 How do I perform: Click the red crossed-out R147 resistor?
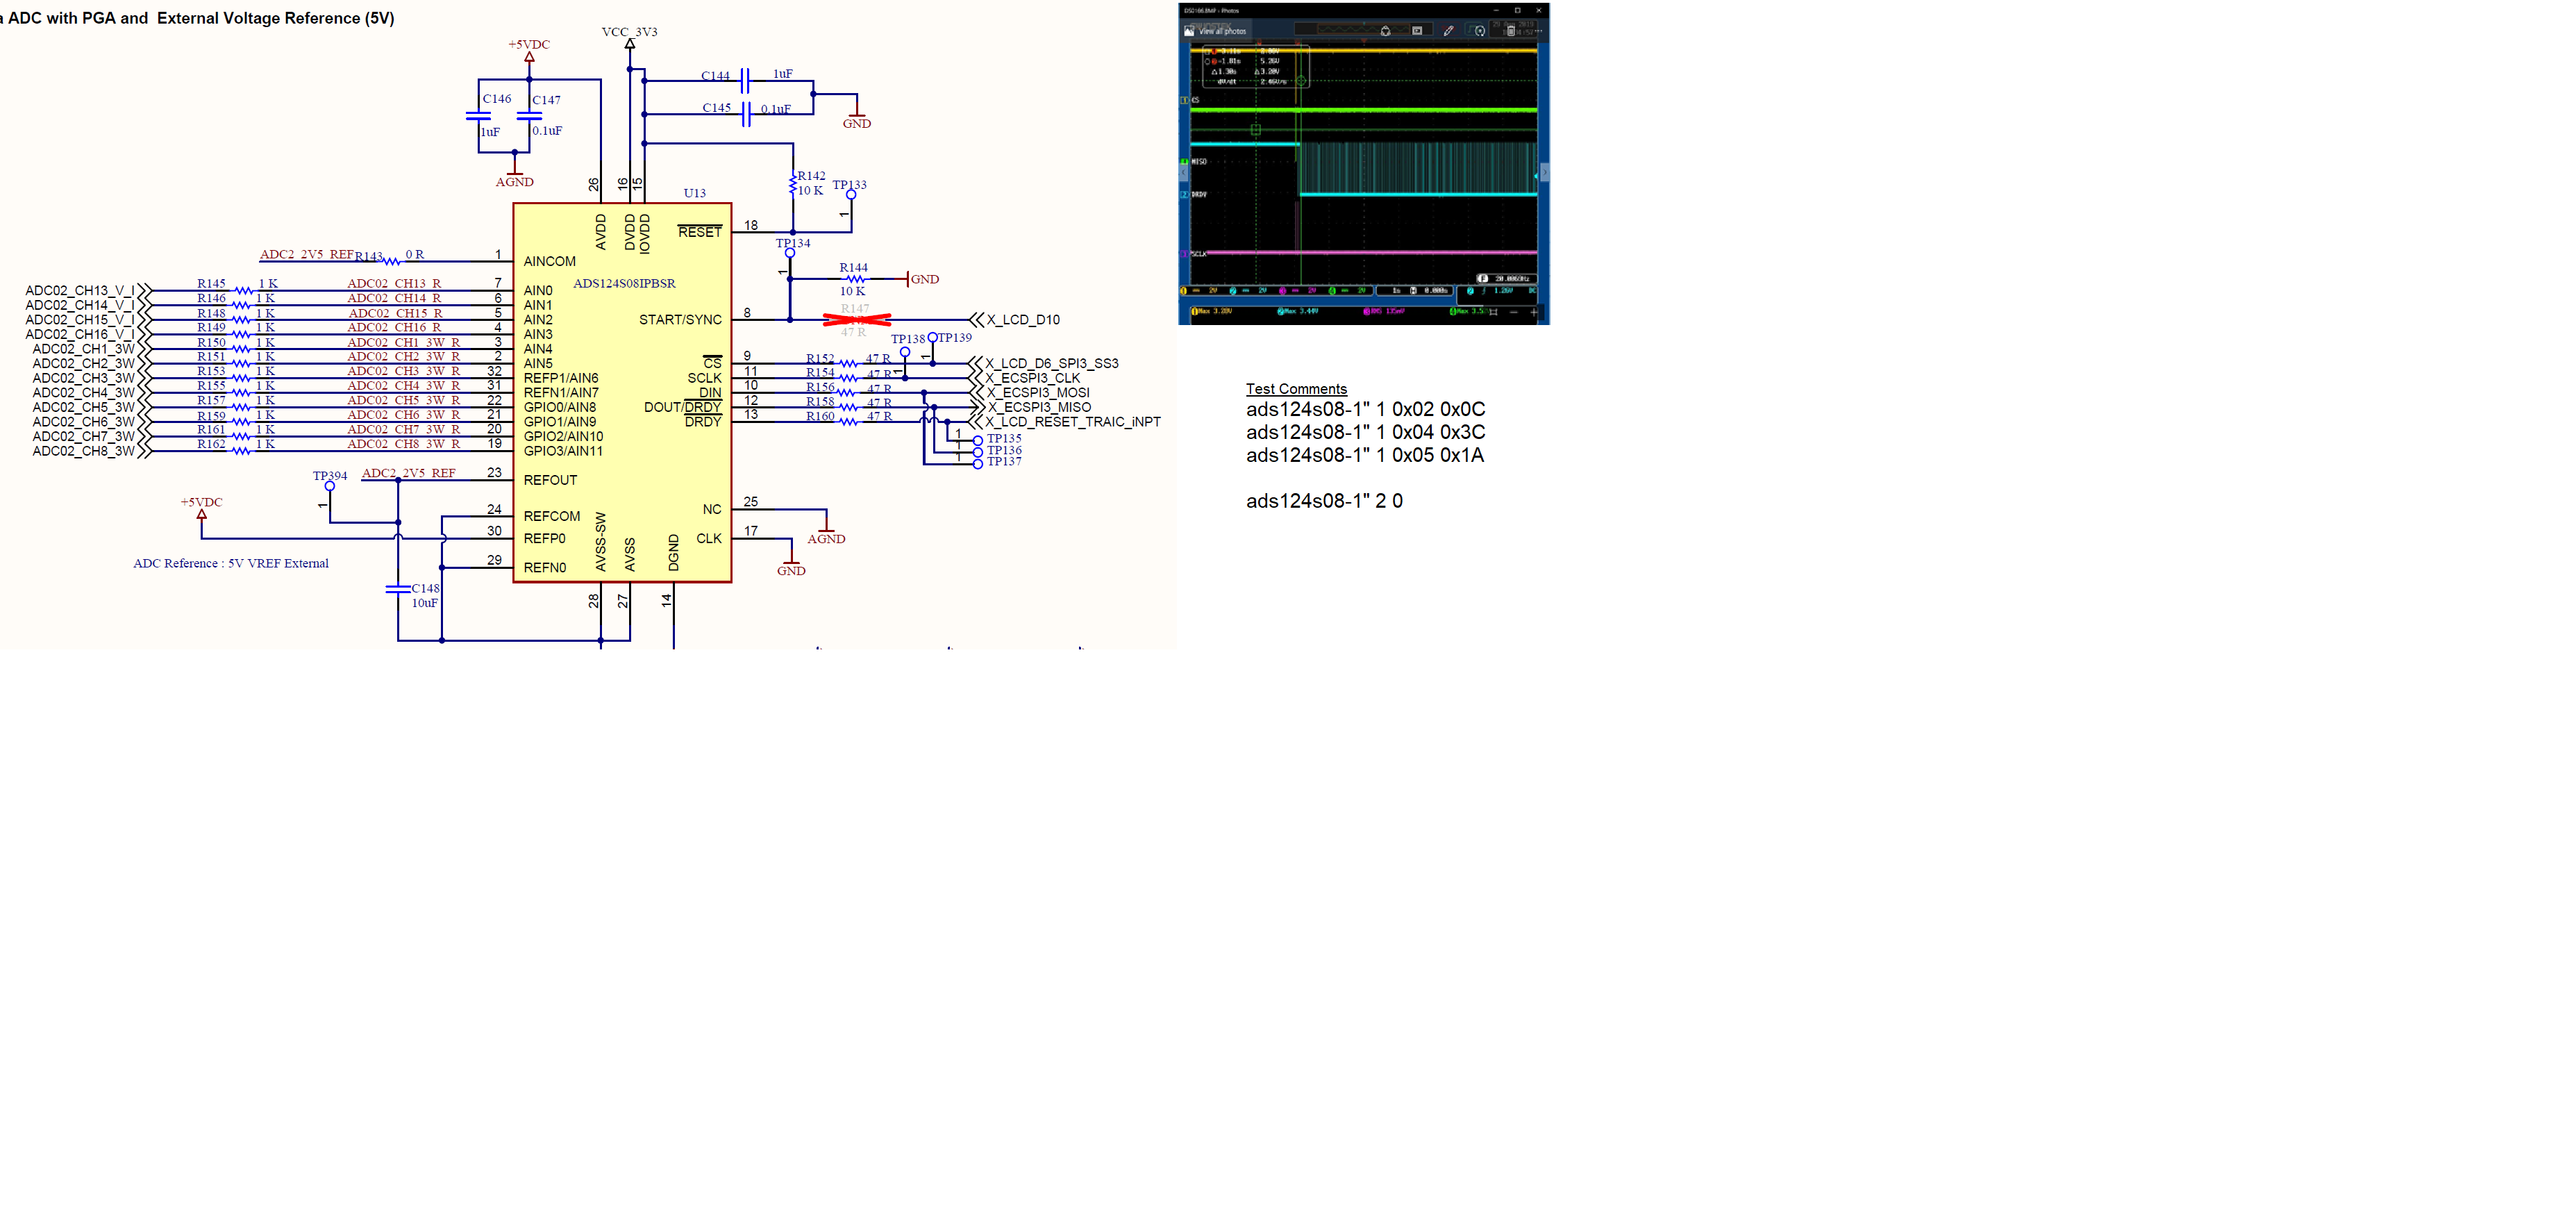click(x=856, y=320)
